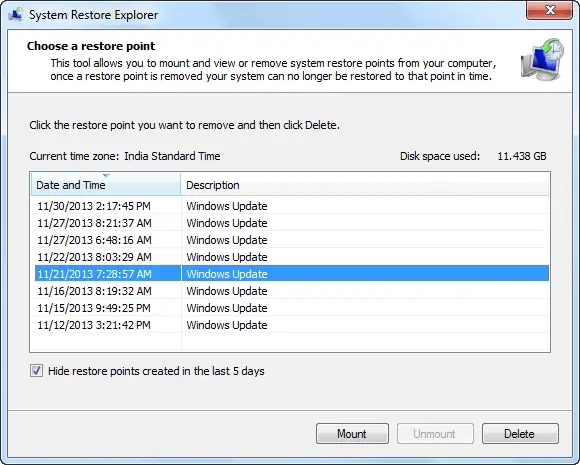The height and width of the screenshot is (465, 580).
Task: Select the 11/22/2013 8:03:29 AM restore point
Action: [x=290, y=257]
